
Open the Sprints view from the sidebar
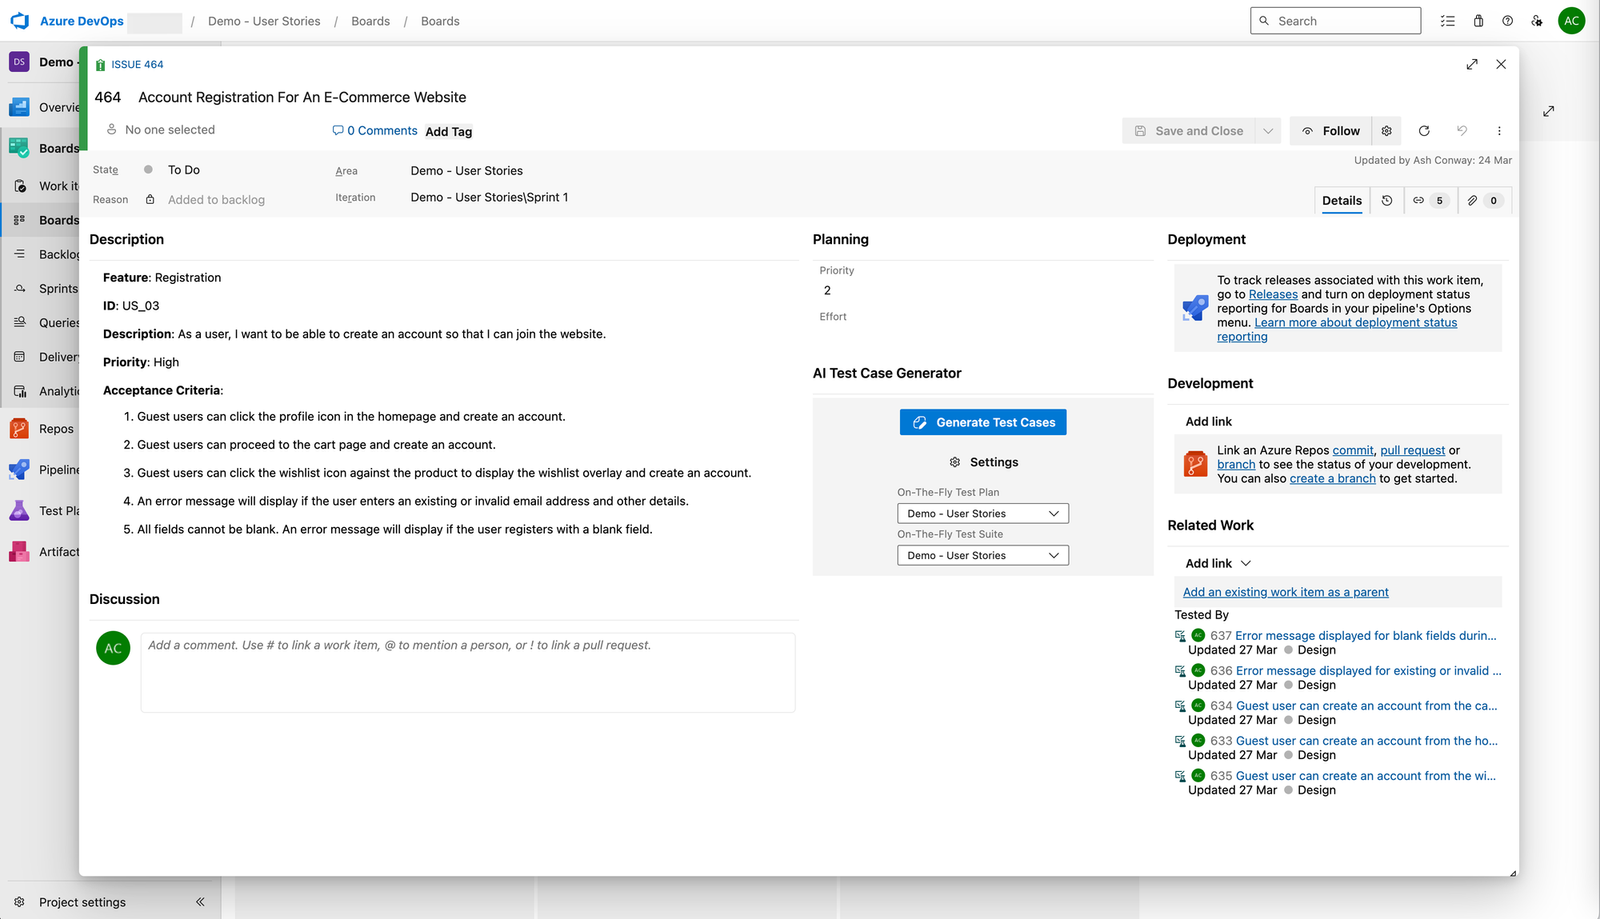tap(45, 288)
